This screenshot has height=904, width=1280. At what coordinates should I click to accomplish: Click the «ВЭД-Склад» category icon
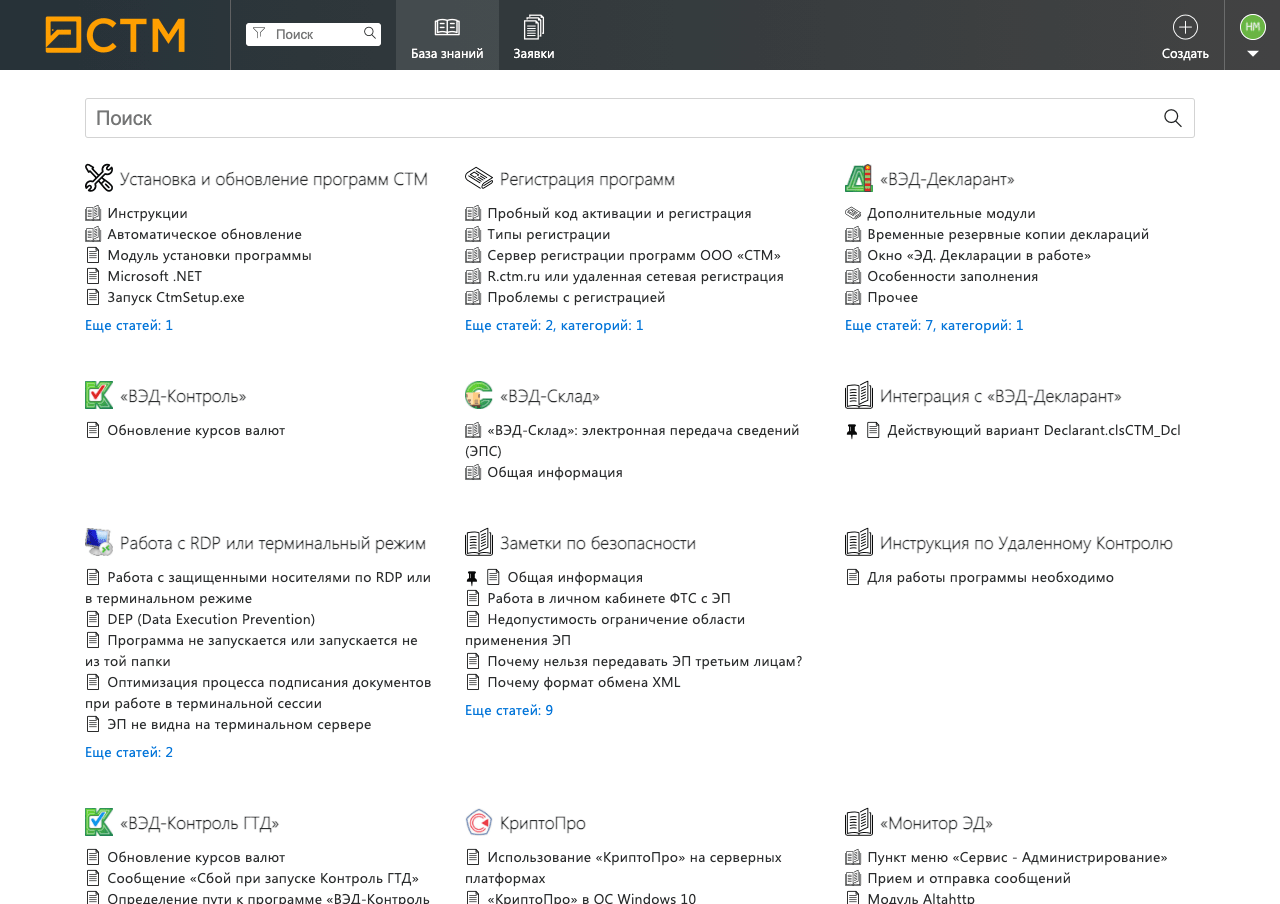[479, 395]
